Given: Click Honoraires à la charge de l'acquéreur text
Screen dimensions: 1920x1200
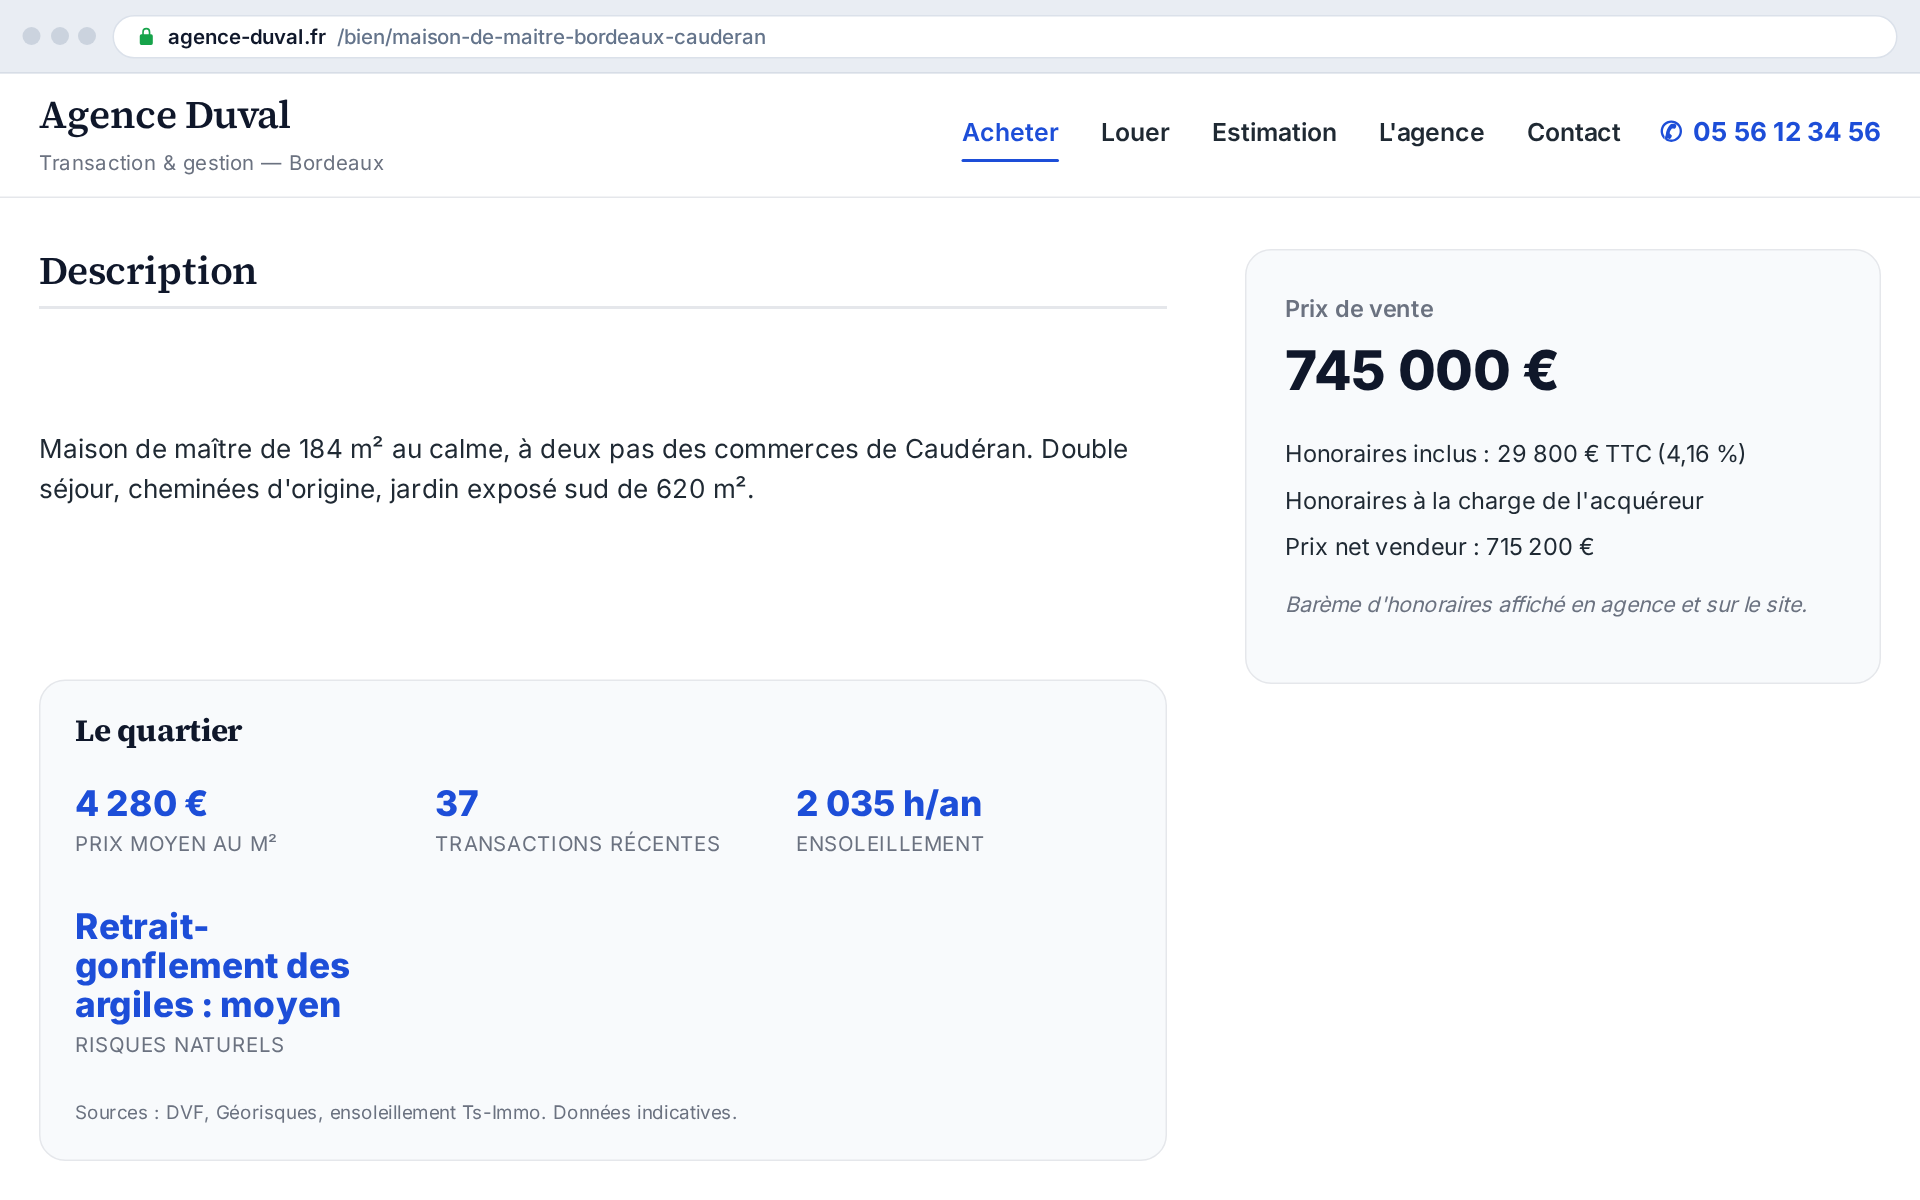Looking at the screenshot, I should pyautogui.click(x=1494, y=501).
